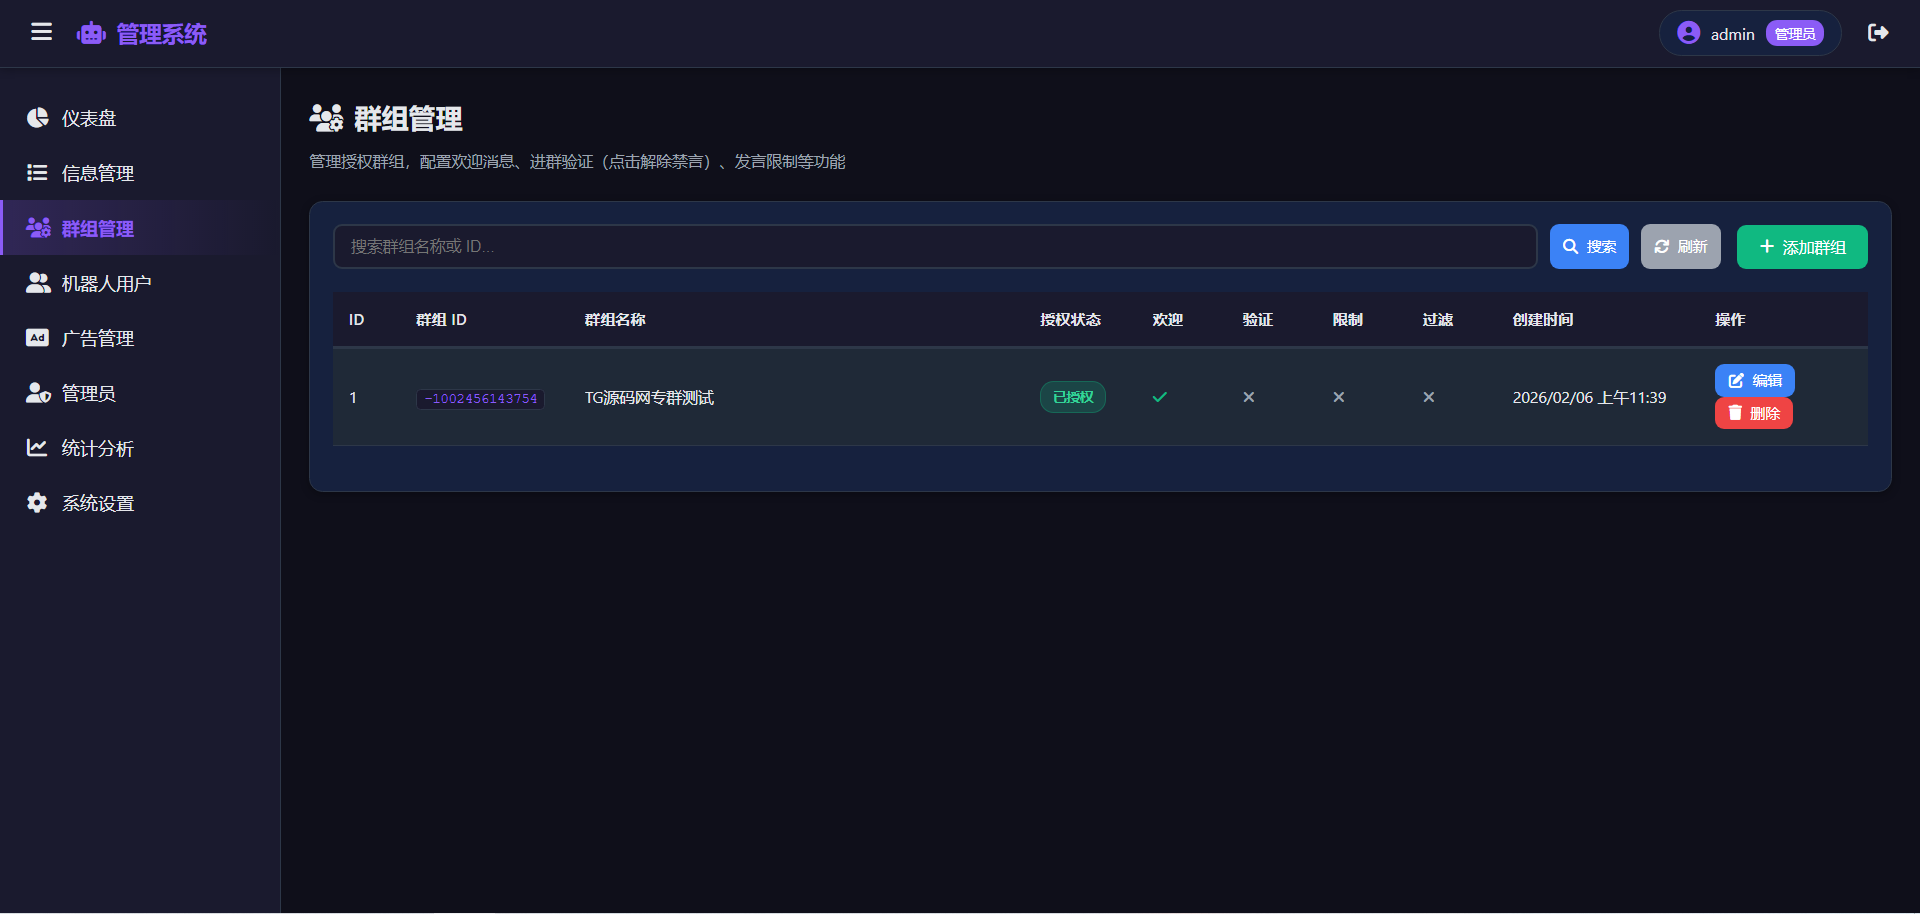The width and height of the screenshot is (1920, 914).
Task: Toggle the hamburger sidebar menu icon
Action: click(x=41, y=33)
